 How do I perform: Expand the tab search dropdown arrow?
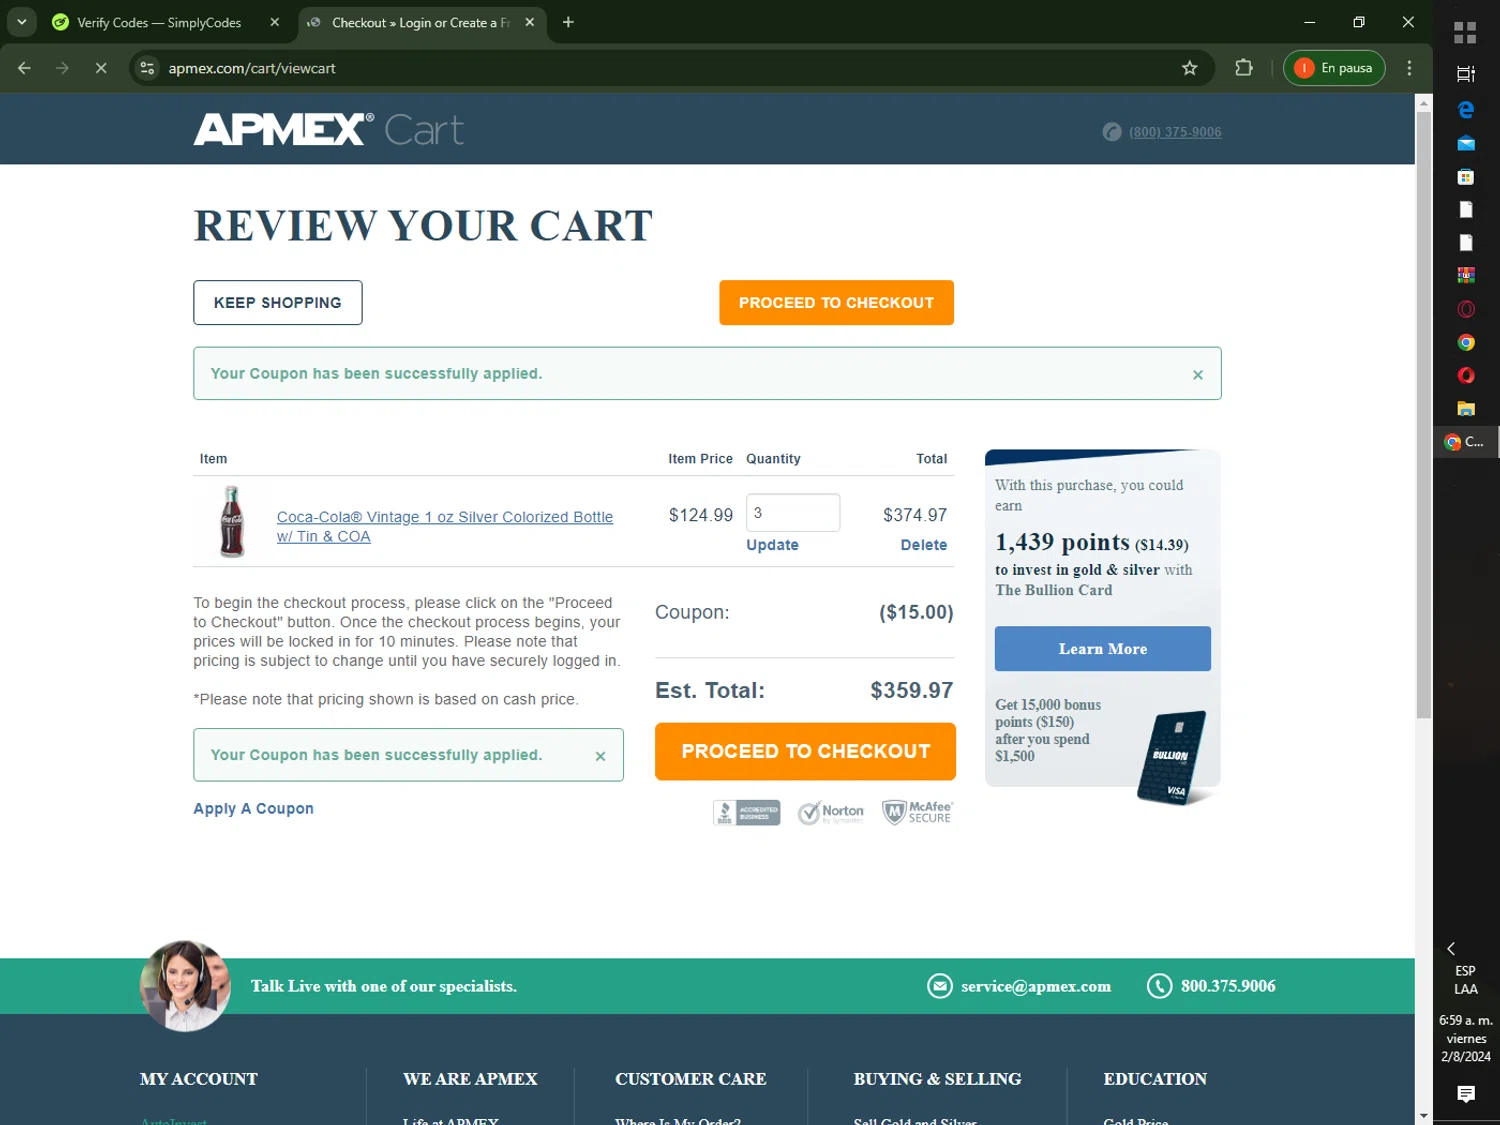21,22
